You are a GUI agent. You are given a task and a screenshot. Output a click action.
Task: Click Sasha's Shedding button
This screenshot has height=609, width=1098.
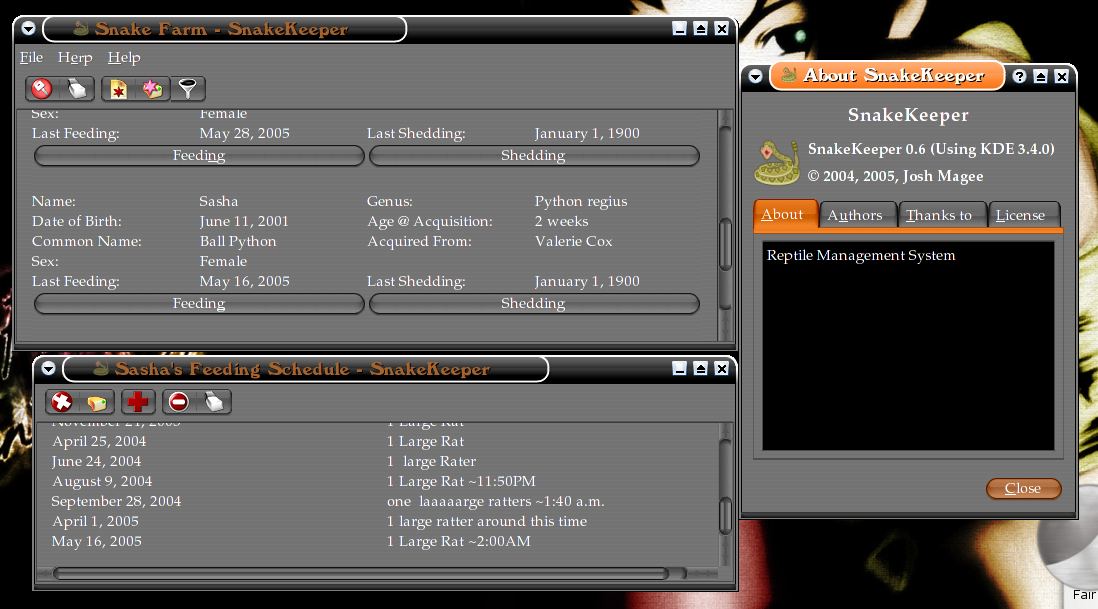[x=534, y=303]
